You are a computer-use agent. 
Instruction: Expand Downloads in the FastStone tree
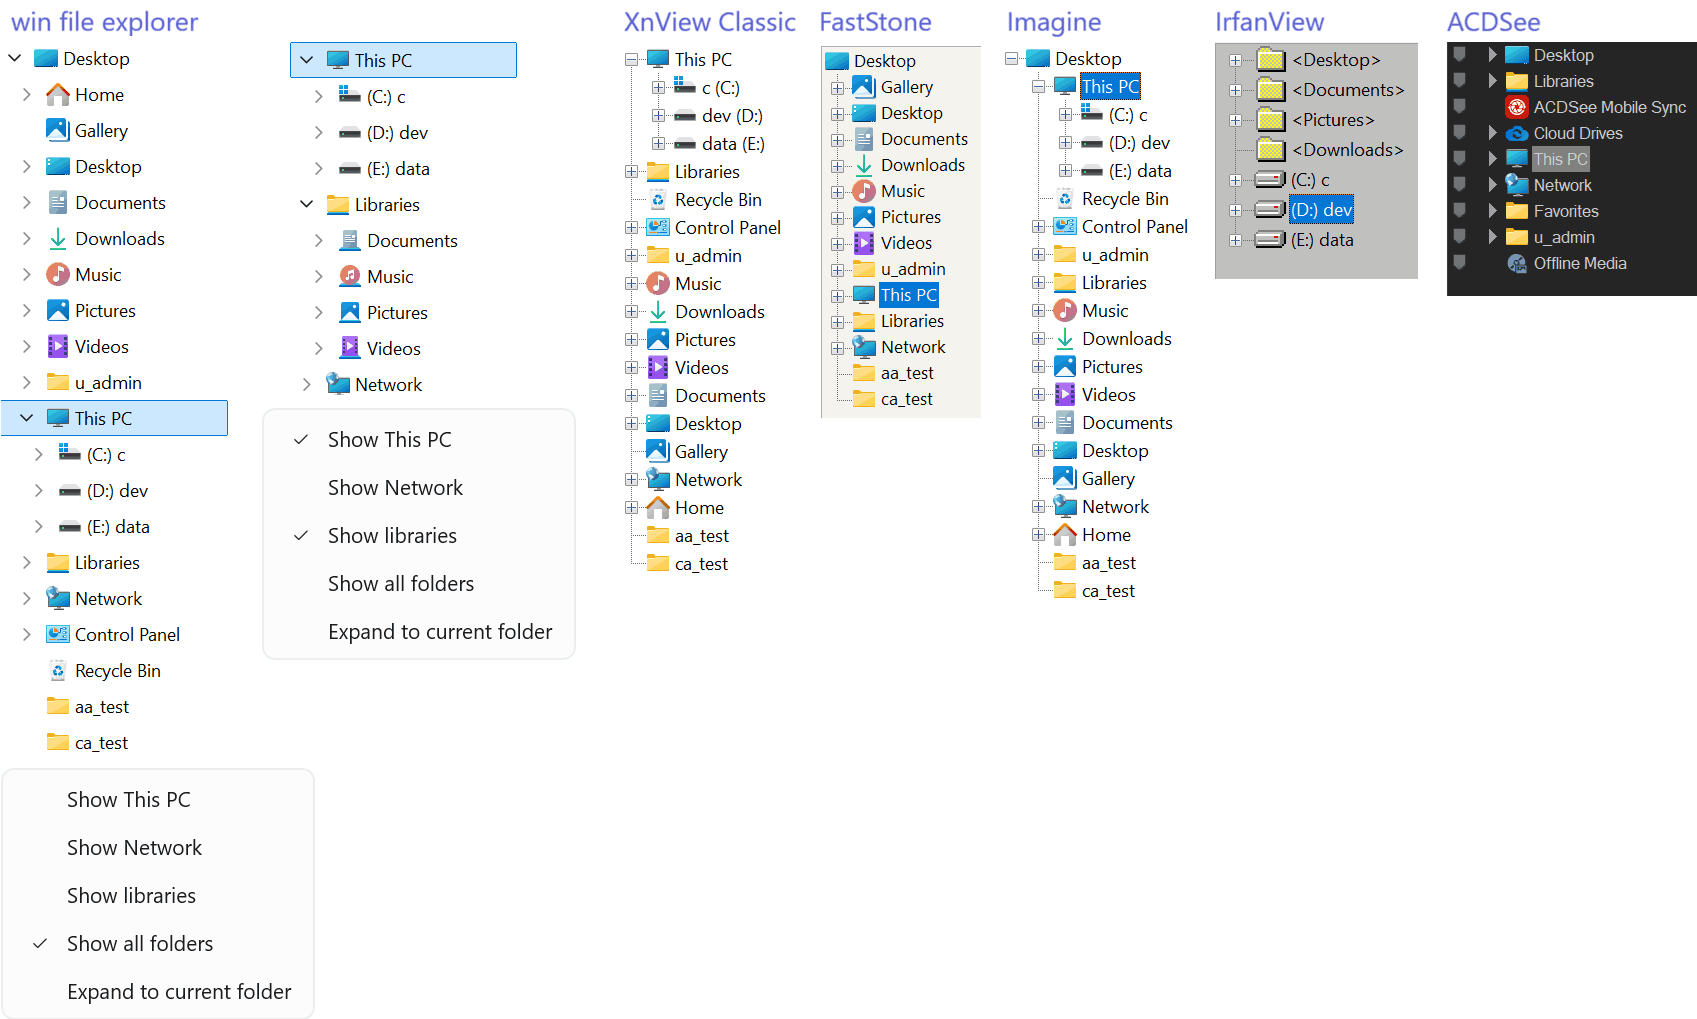tap(837, 166)
